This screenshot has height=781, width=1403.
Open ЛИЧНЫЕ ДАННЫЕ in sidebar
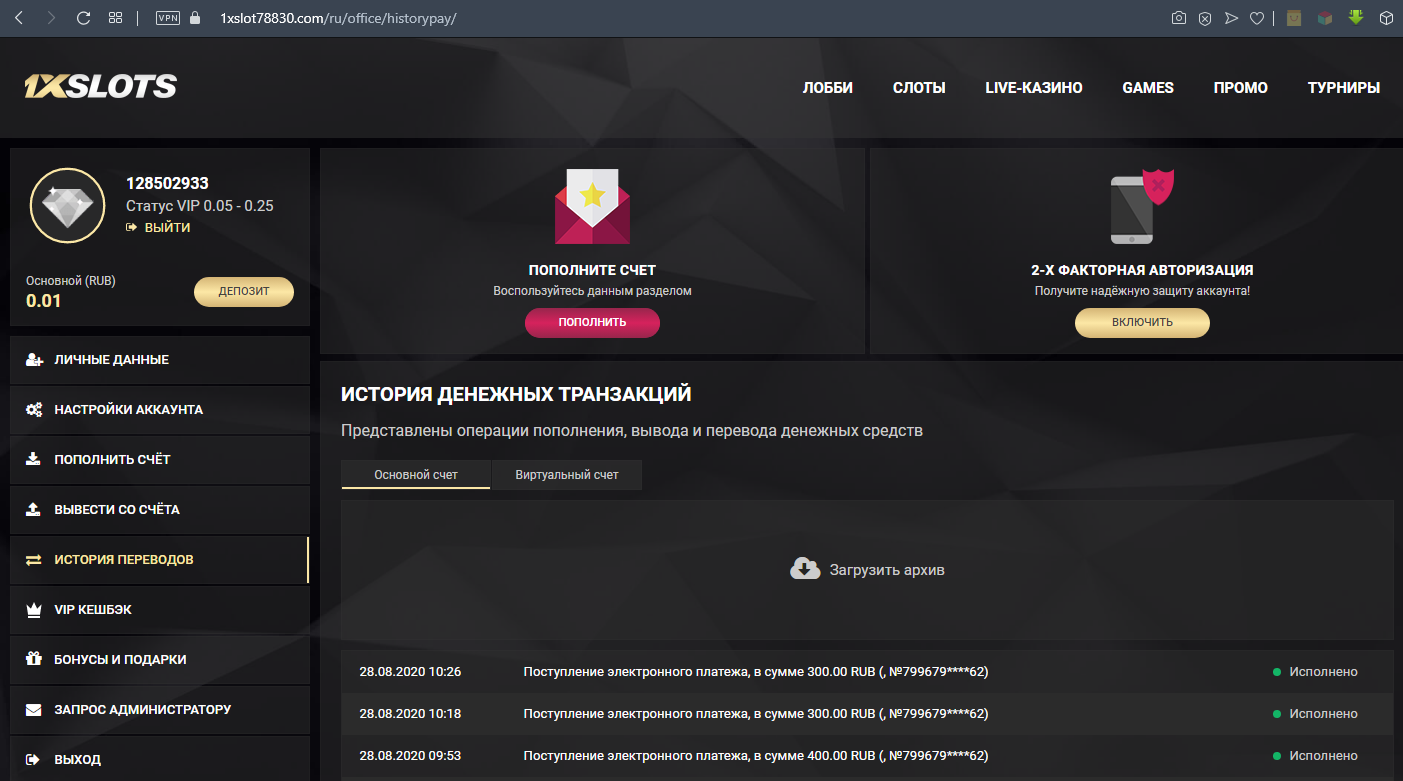(x=160, y=360)
